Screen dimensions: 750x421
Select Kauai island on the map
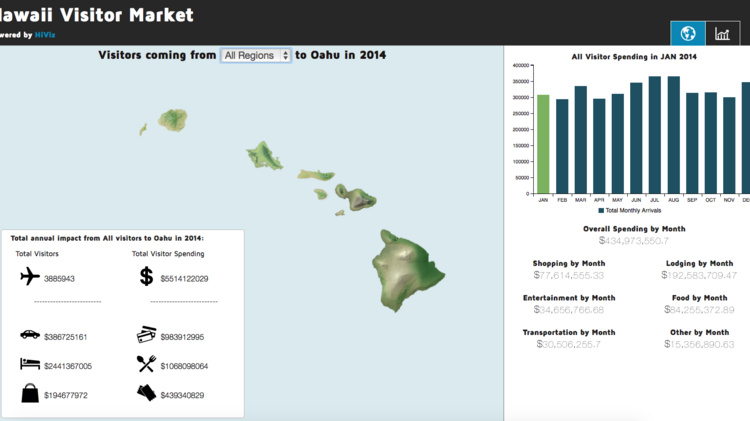[176, 120]
